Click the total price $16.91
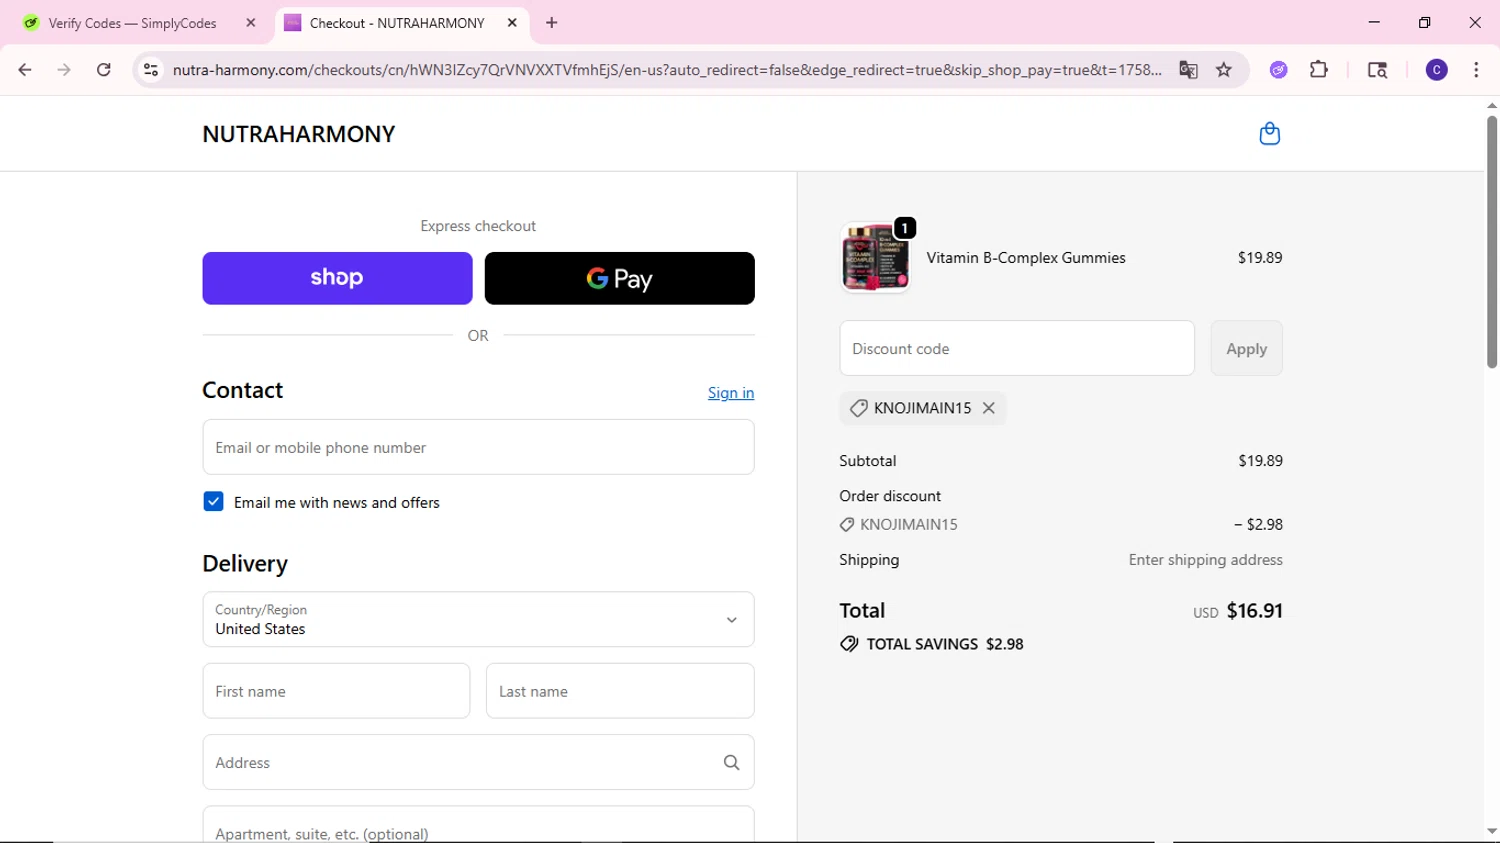 (x=1254, y=611)
